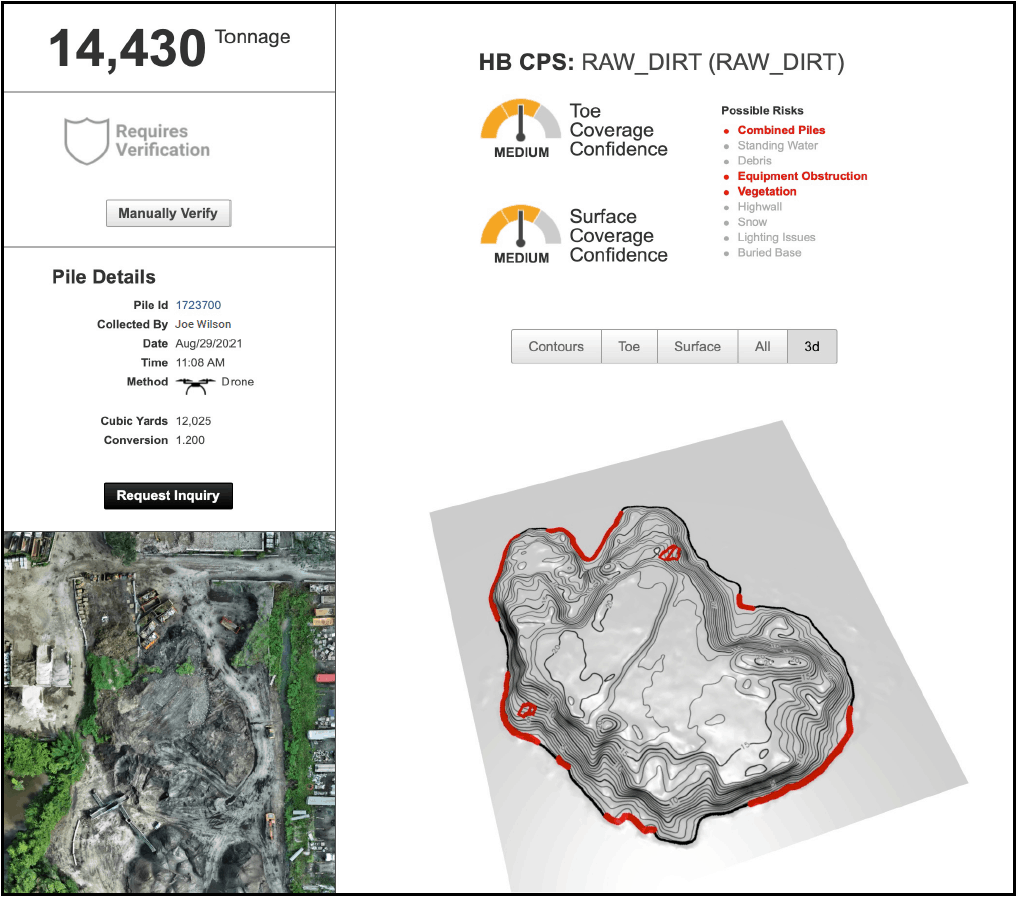Click the Requires Verification shield icon
1019x898 pixels.
click(x=85, y=141)
